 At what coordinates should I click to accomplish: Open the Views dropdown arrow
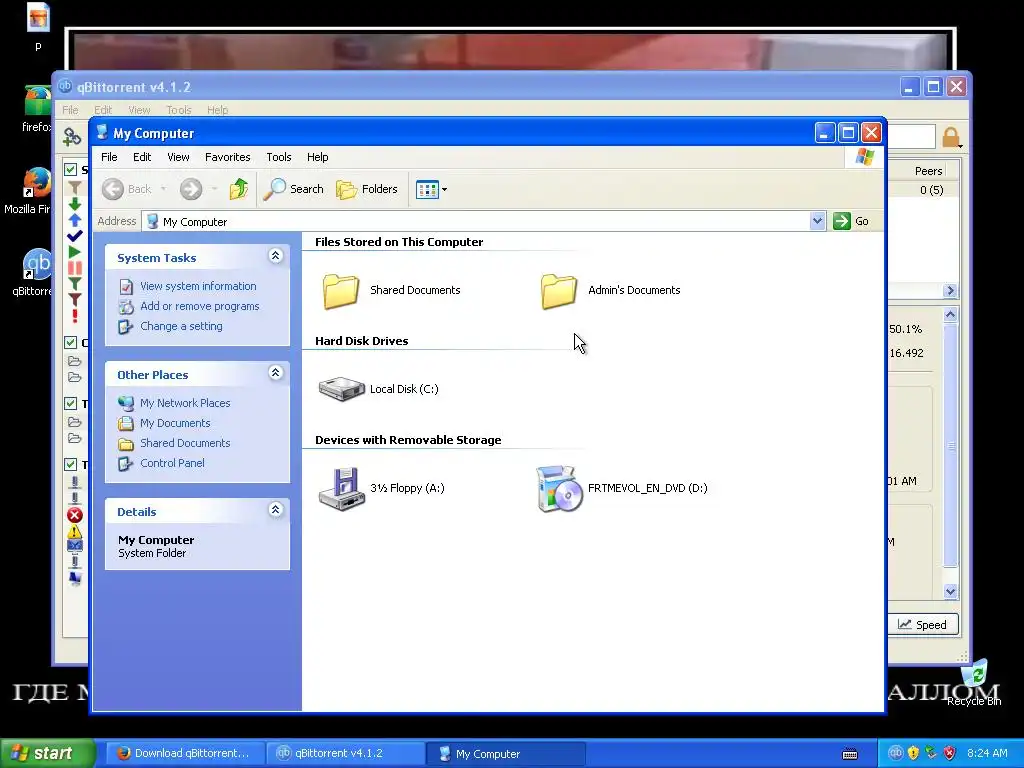coord(445,190)
